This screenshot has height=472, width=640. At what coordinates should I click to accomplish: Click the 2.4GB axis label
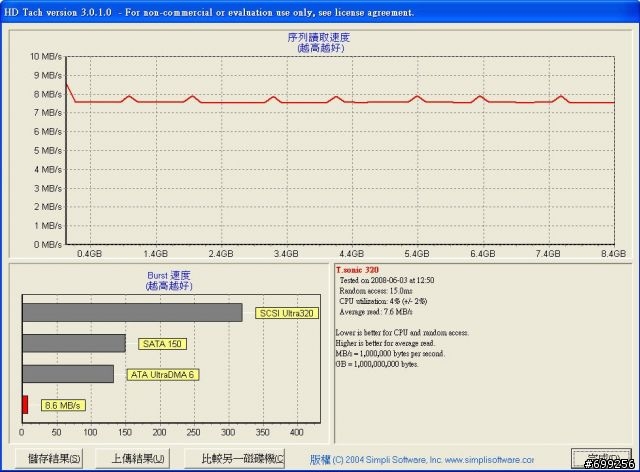coord(221,254)
